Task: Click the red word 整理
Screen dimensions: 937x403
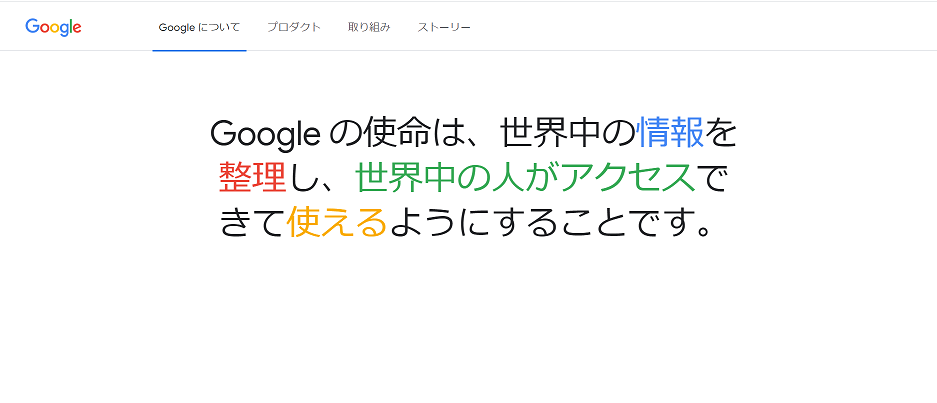Action: 252,179
